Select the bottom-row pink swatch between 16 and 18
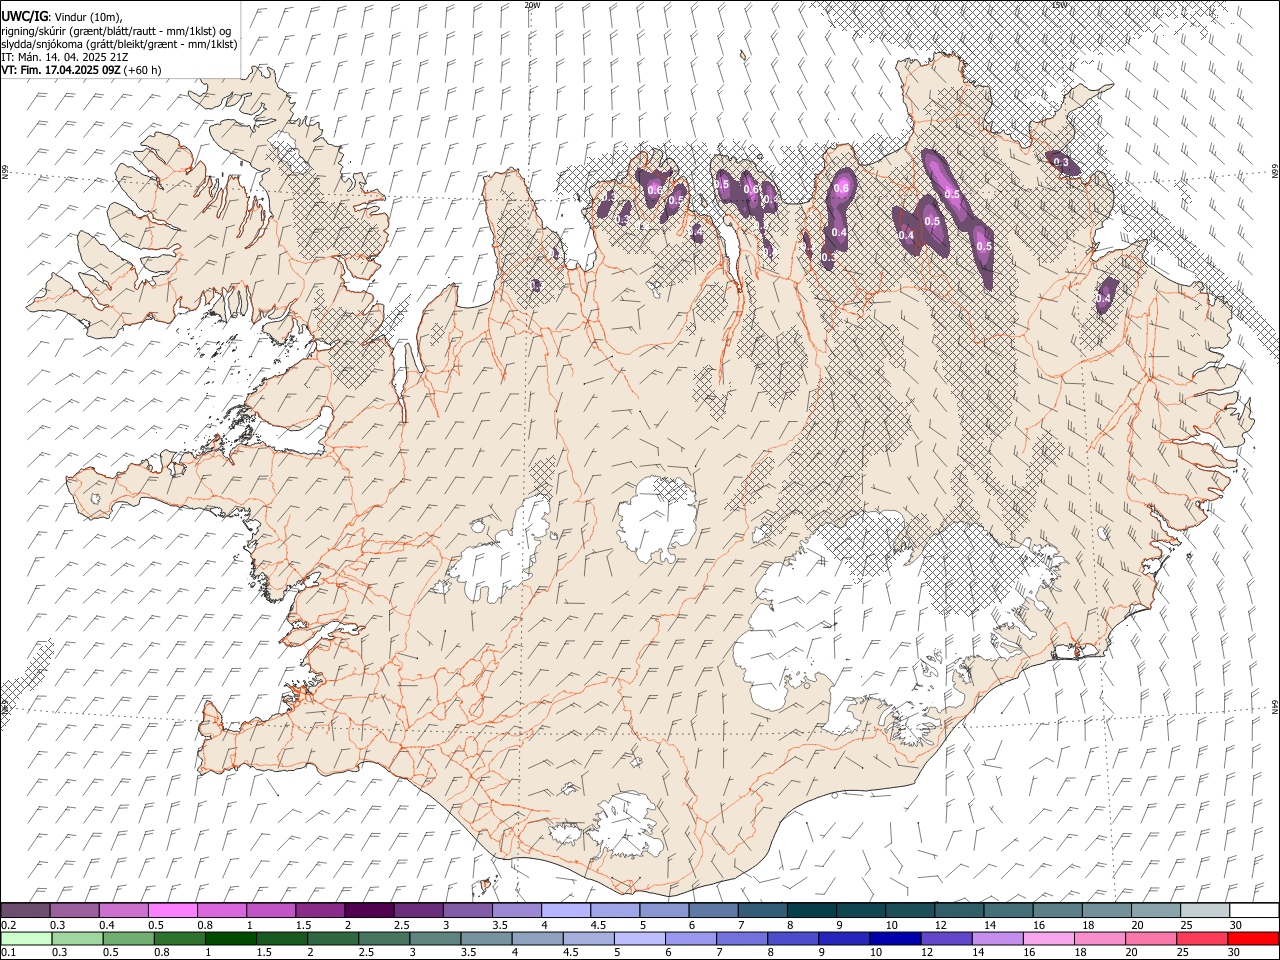 tap(1049, 939)
